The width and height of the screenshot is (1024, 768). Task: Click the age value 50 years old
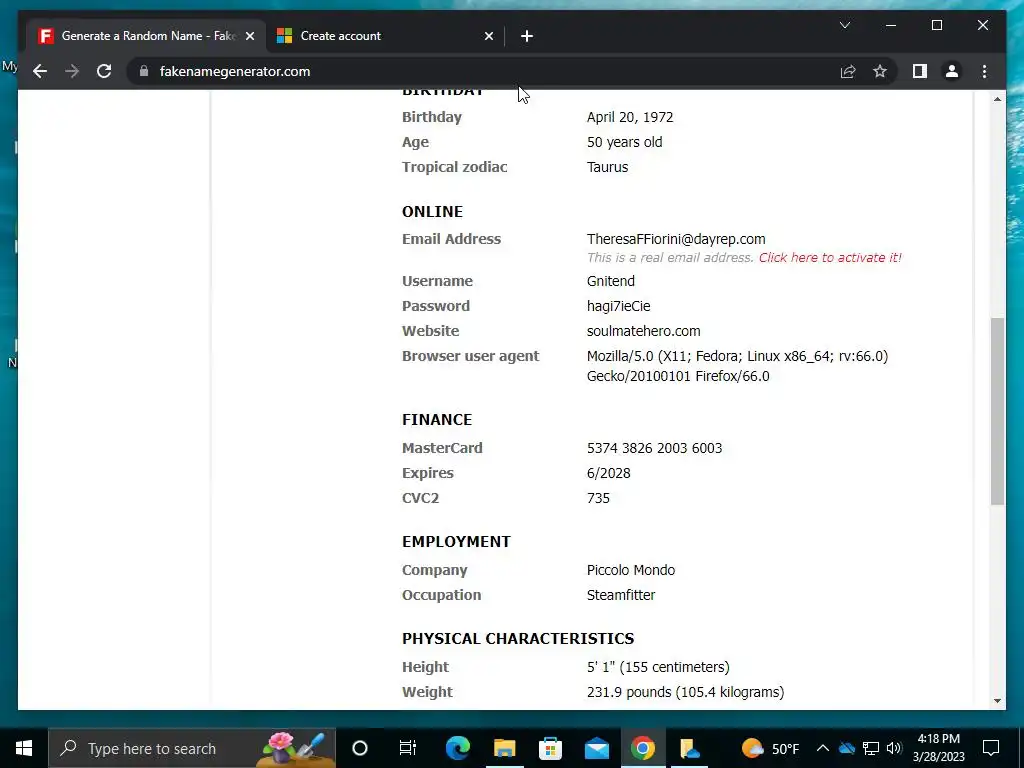click(624, 142)
